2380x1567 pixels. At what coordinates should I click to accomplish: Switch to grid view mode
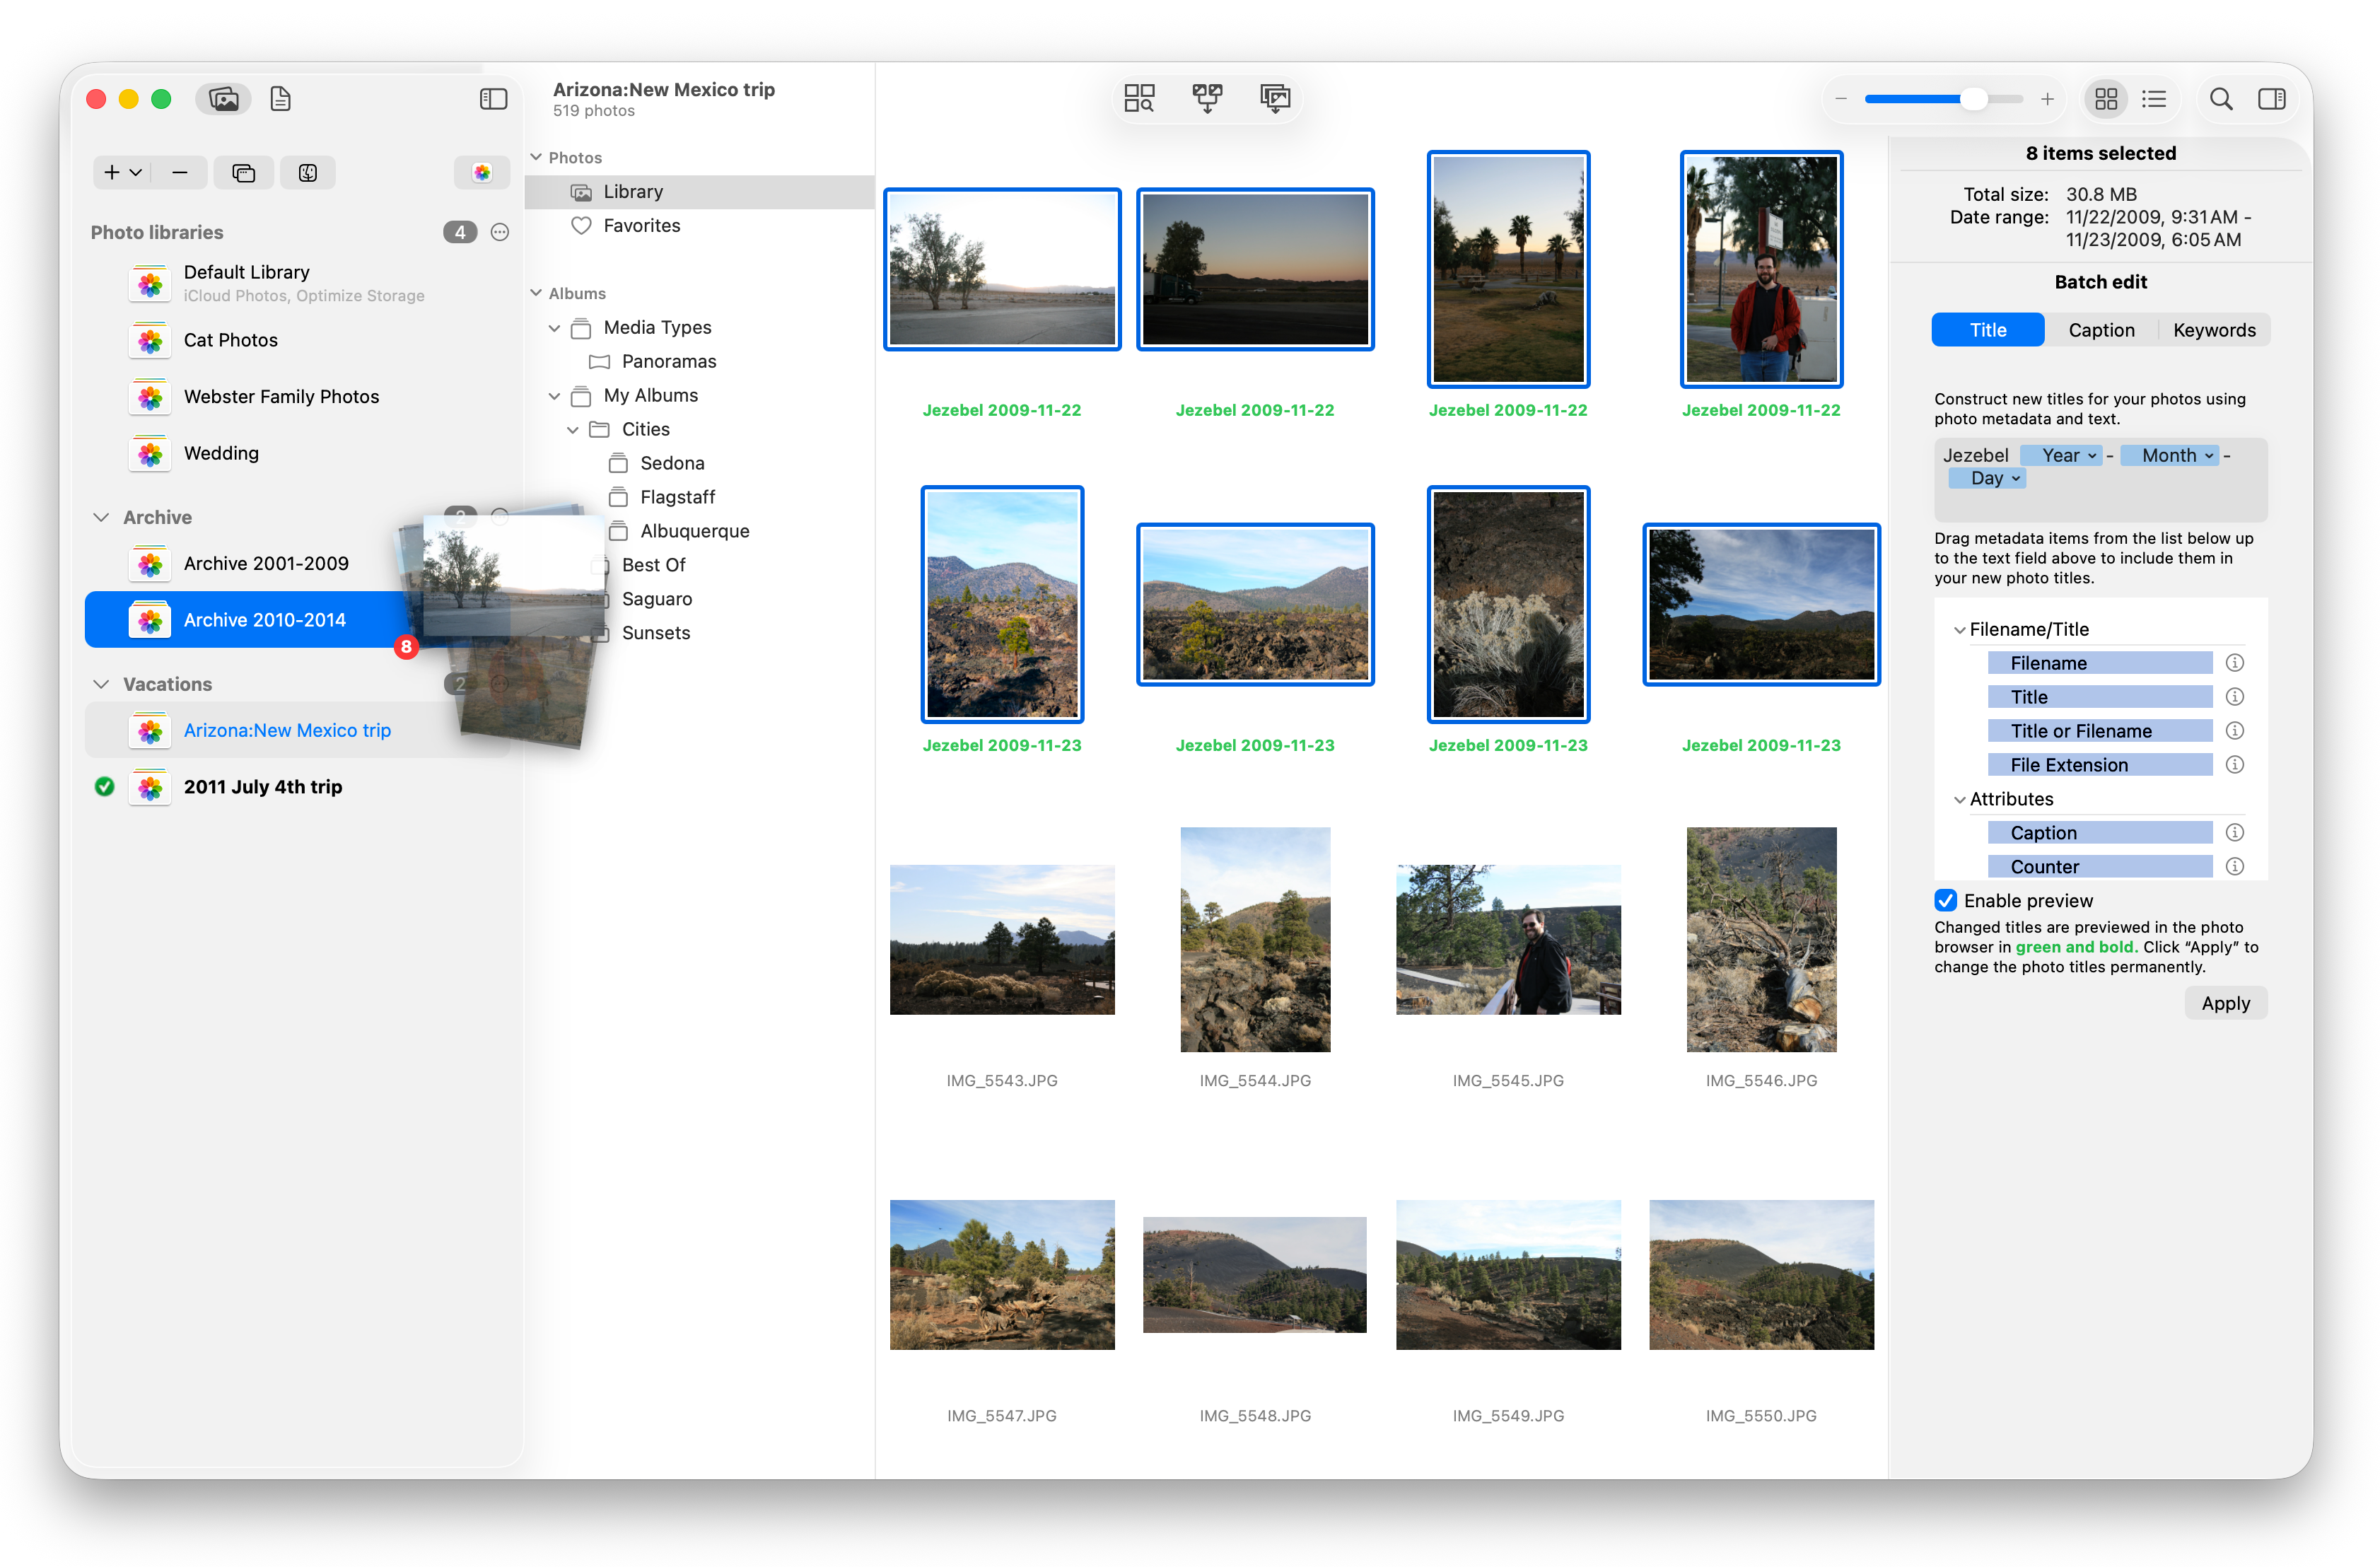click(x=2106, y=99)
